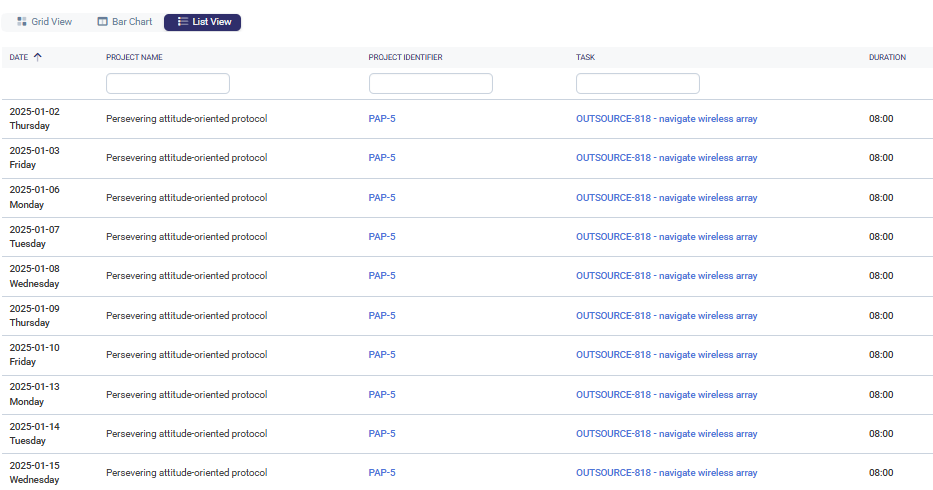The image size is (933, 490).
Task: Select the List View tab
Action: coord(202,22)
